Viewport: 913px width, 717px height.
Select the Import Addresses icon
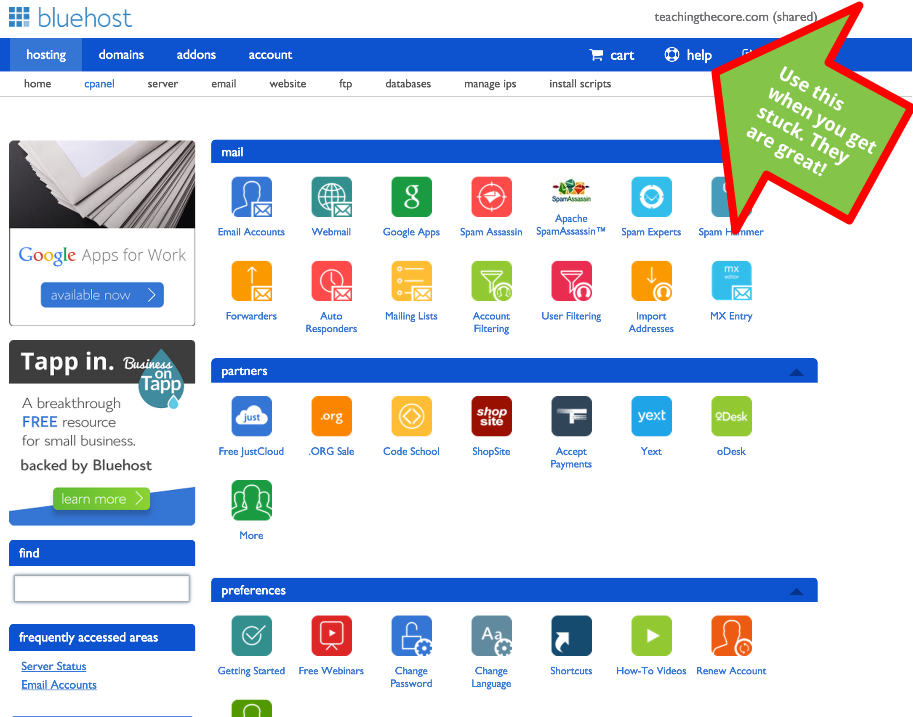[651, 281]
